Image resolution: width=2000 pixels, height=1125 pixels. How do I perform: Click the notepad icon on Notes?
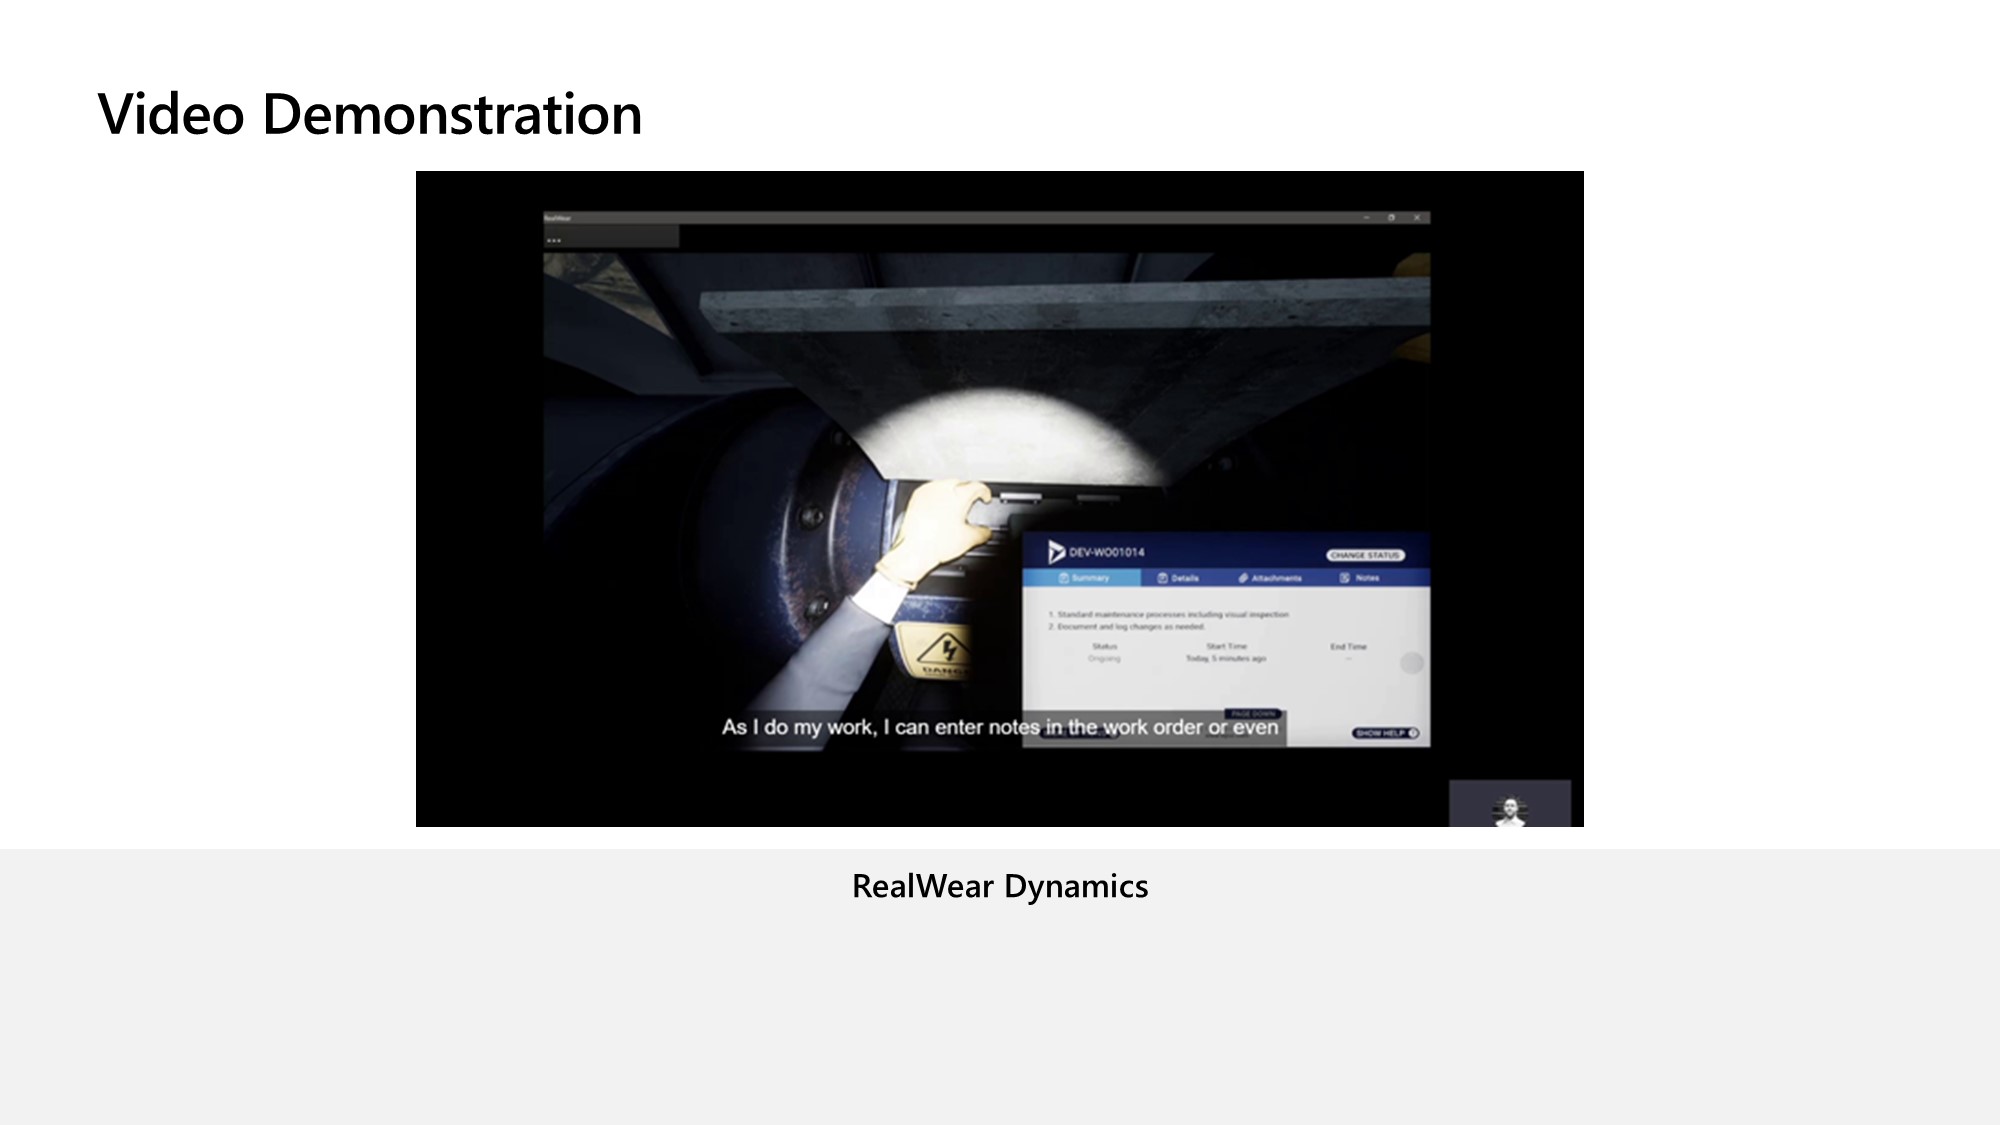(1345, 578)
